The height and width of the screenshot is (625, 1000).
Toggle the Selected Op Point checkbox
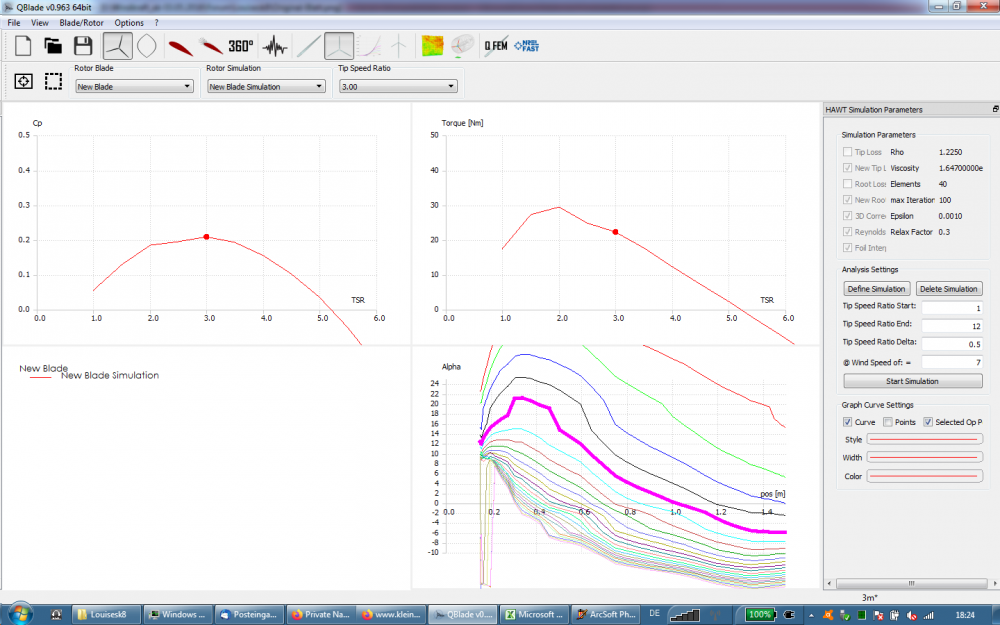pyautogui.click(x=927, y=422)
